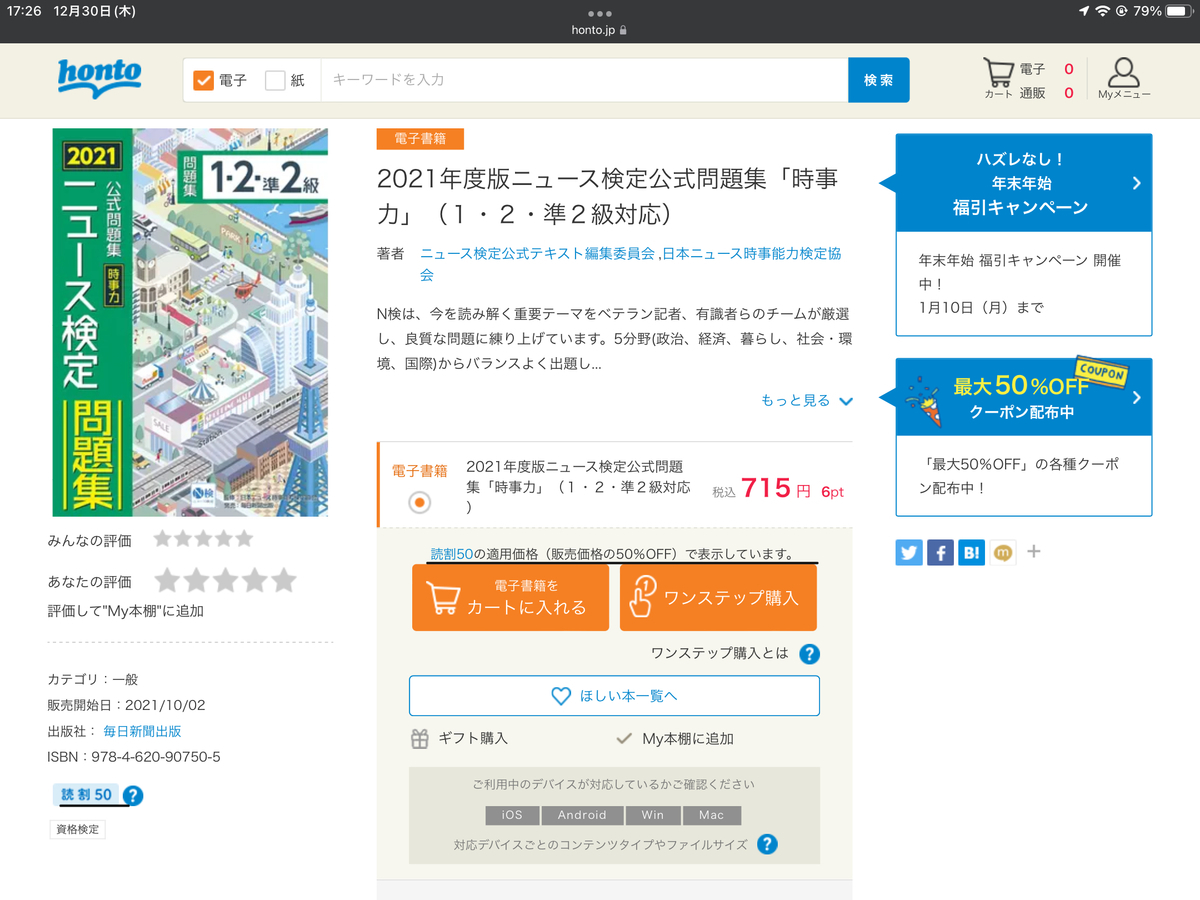Click the 電子 cart count
This screenshot has height=900, width=1200.
pyautogui.click(x=1069, y=69)
